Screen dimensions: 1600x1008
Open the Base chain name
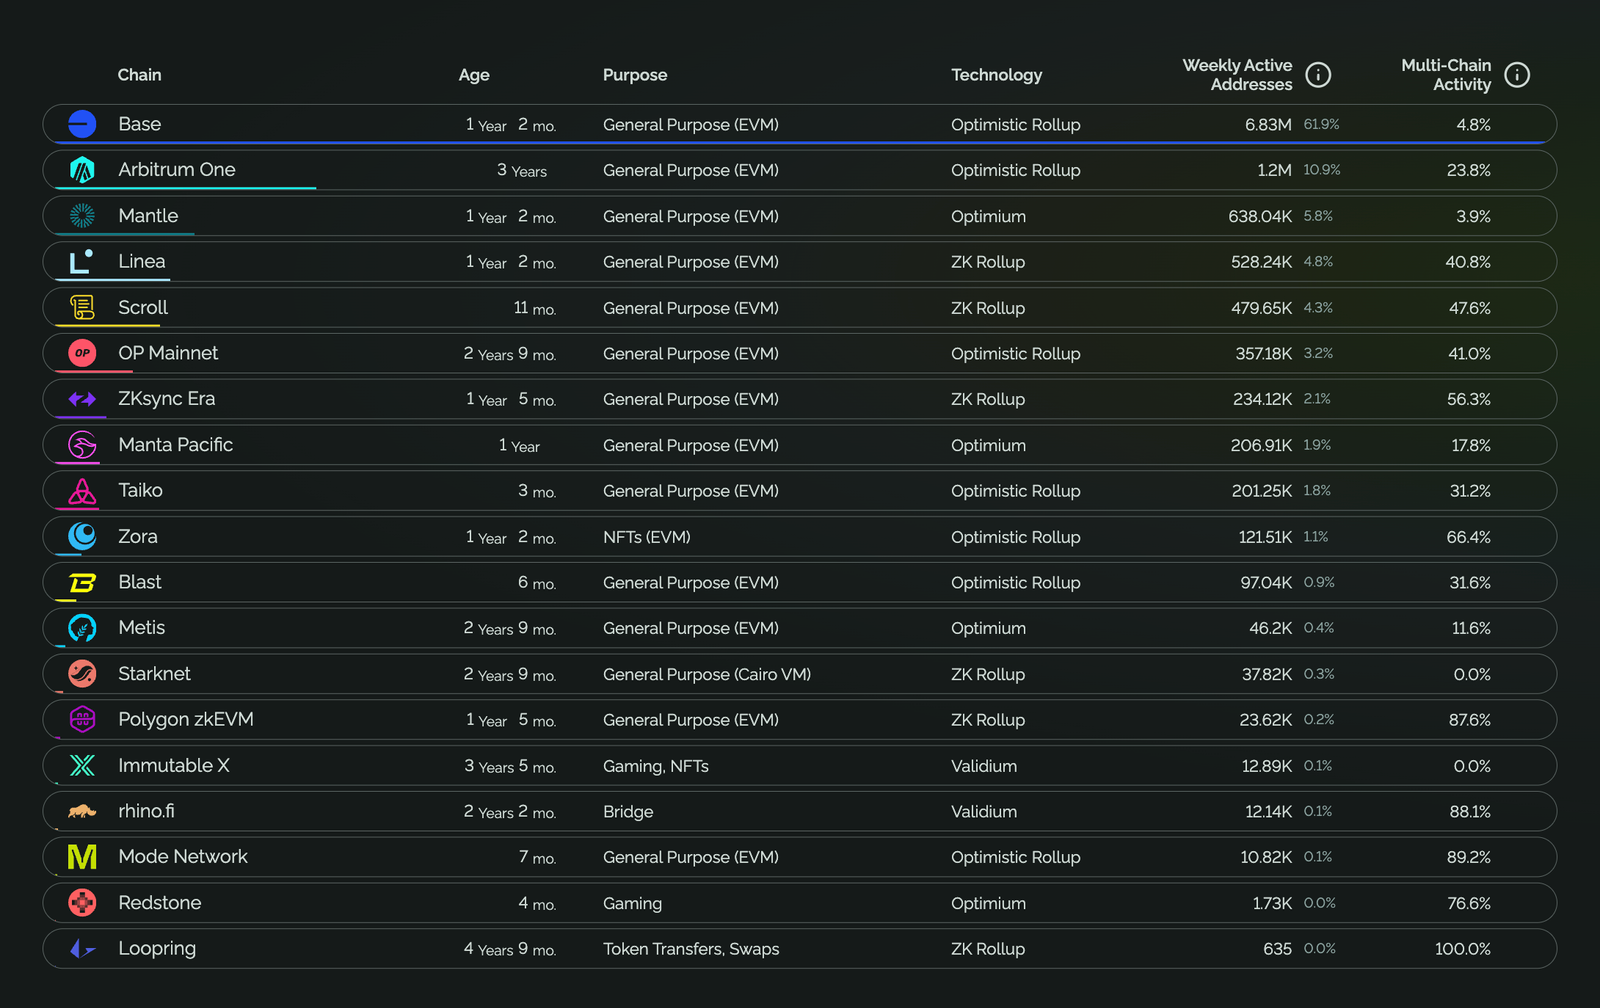[x=139, y=124]
